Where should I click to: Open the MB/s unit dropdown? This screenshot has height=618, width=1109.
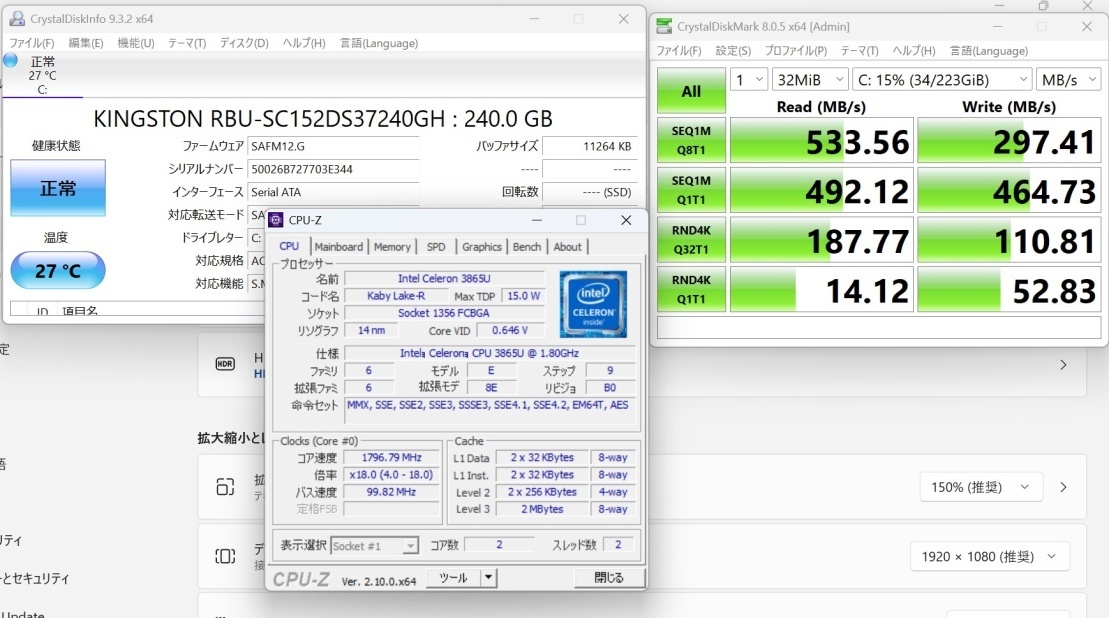(1069, 80)
